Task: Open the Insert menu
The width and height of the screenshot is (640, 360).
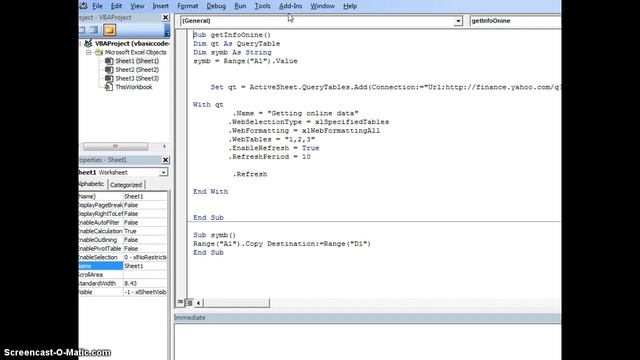Action: (x=160, y=6)
